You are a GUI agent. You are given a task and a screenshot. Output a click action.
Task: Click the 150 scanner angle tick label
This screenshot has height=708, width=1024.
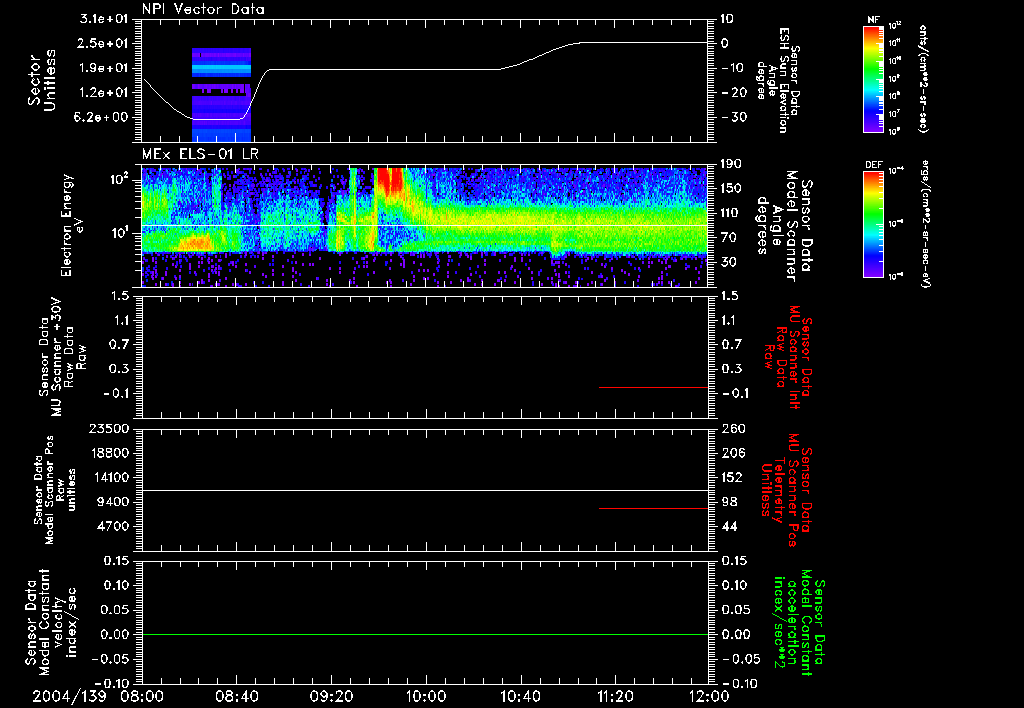731,189
